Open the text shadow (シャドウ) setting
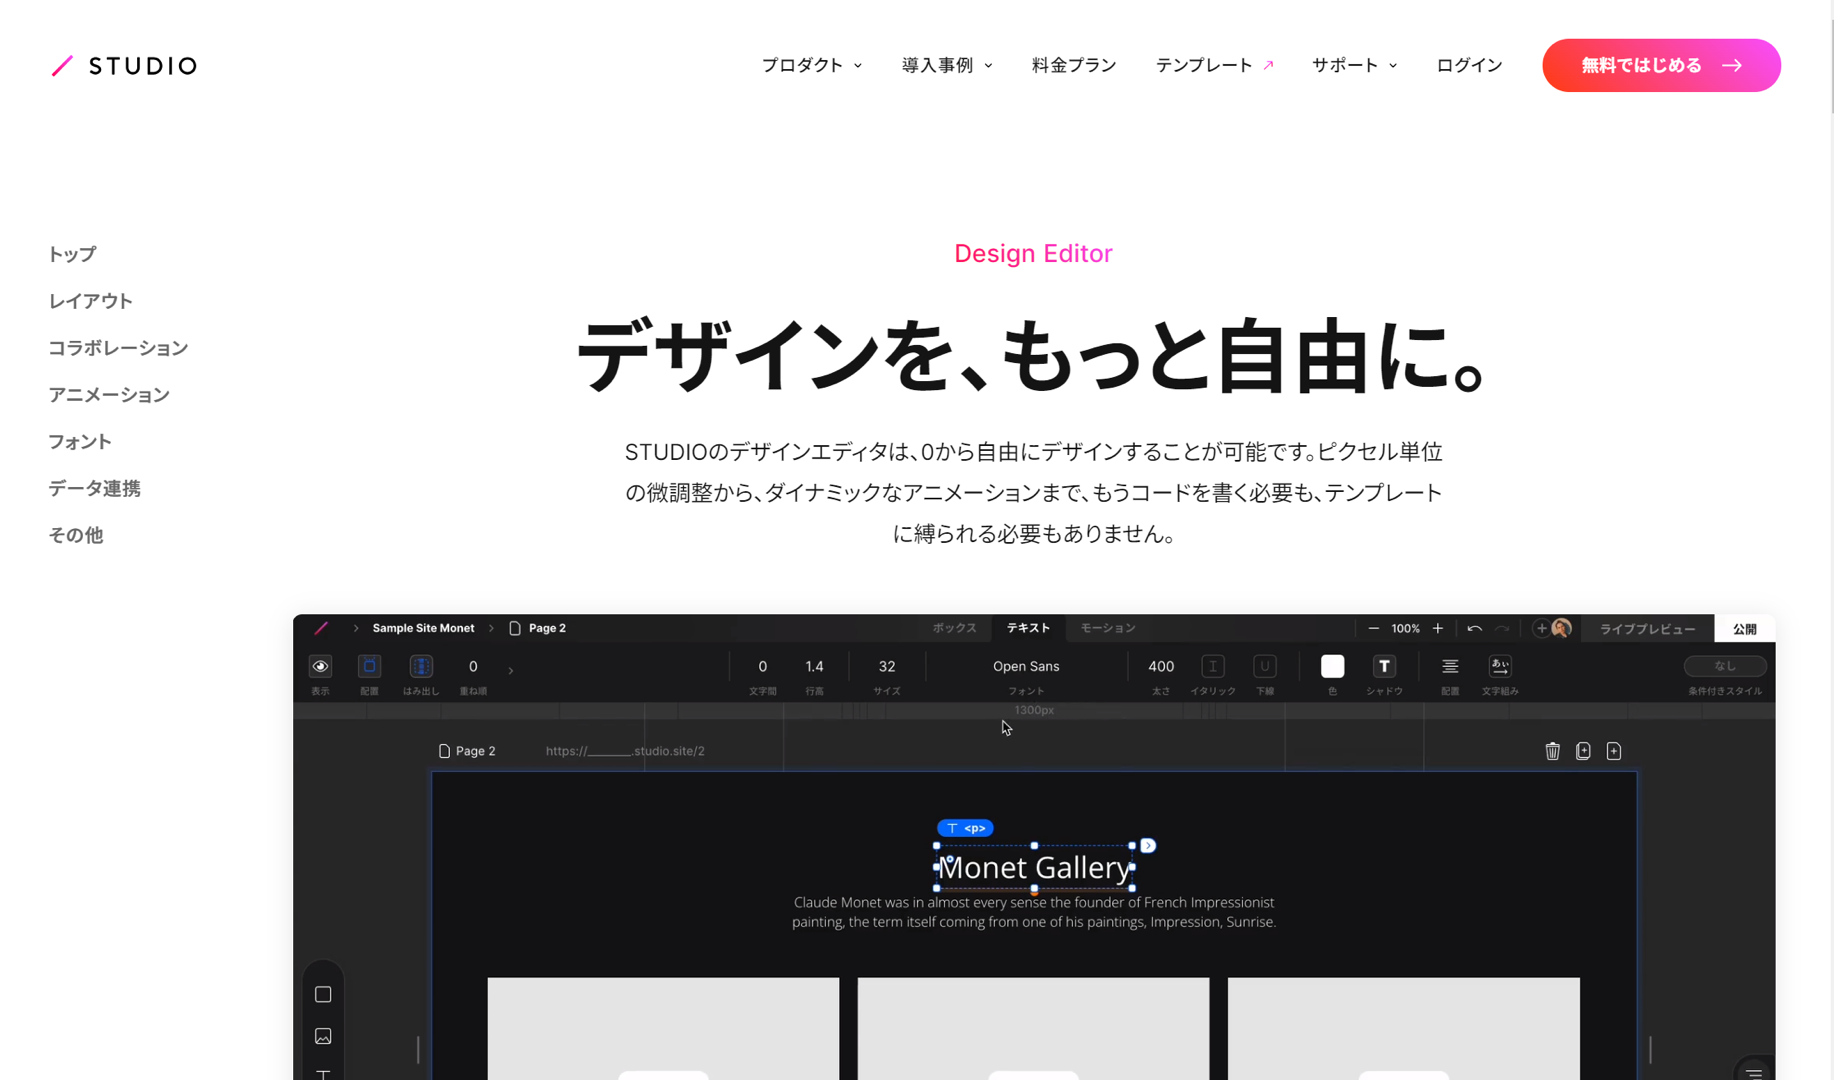1834x1080 pixels. 1384,667
